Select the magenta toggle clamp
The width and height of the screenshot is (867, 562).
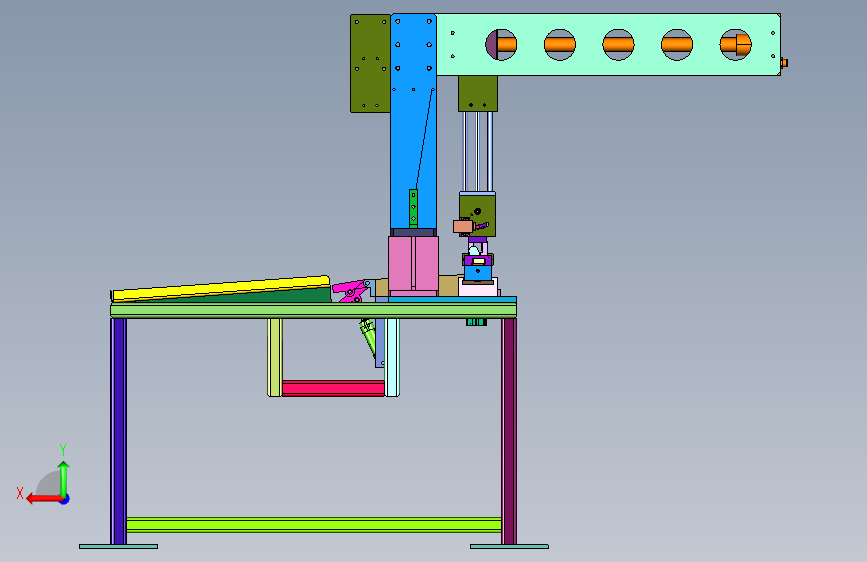(x=350, y=291)
